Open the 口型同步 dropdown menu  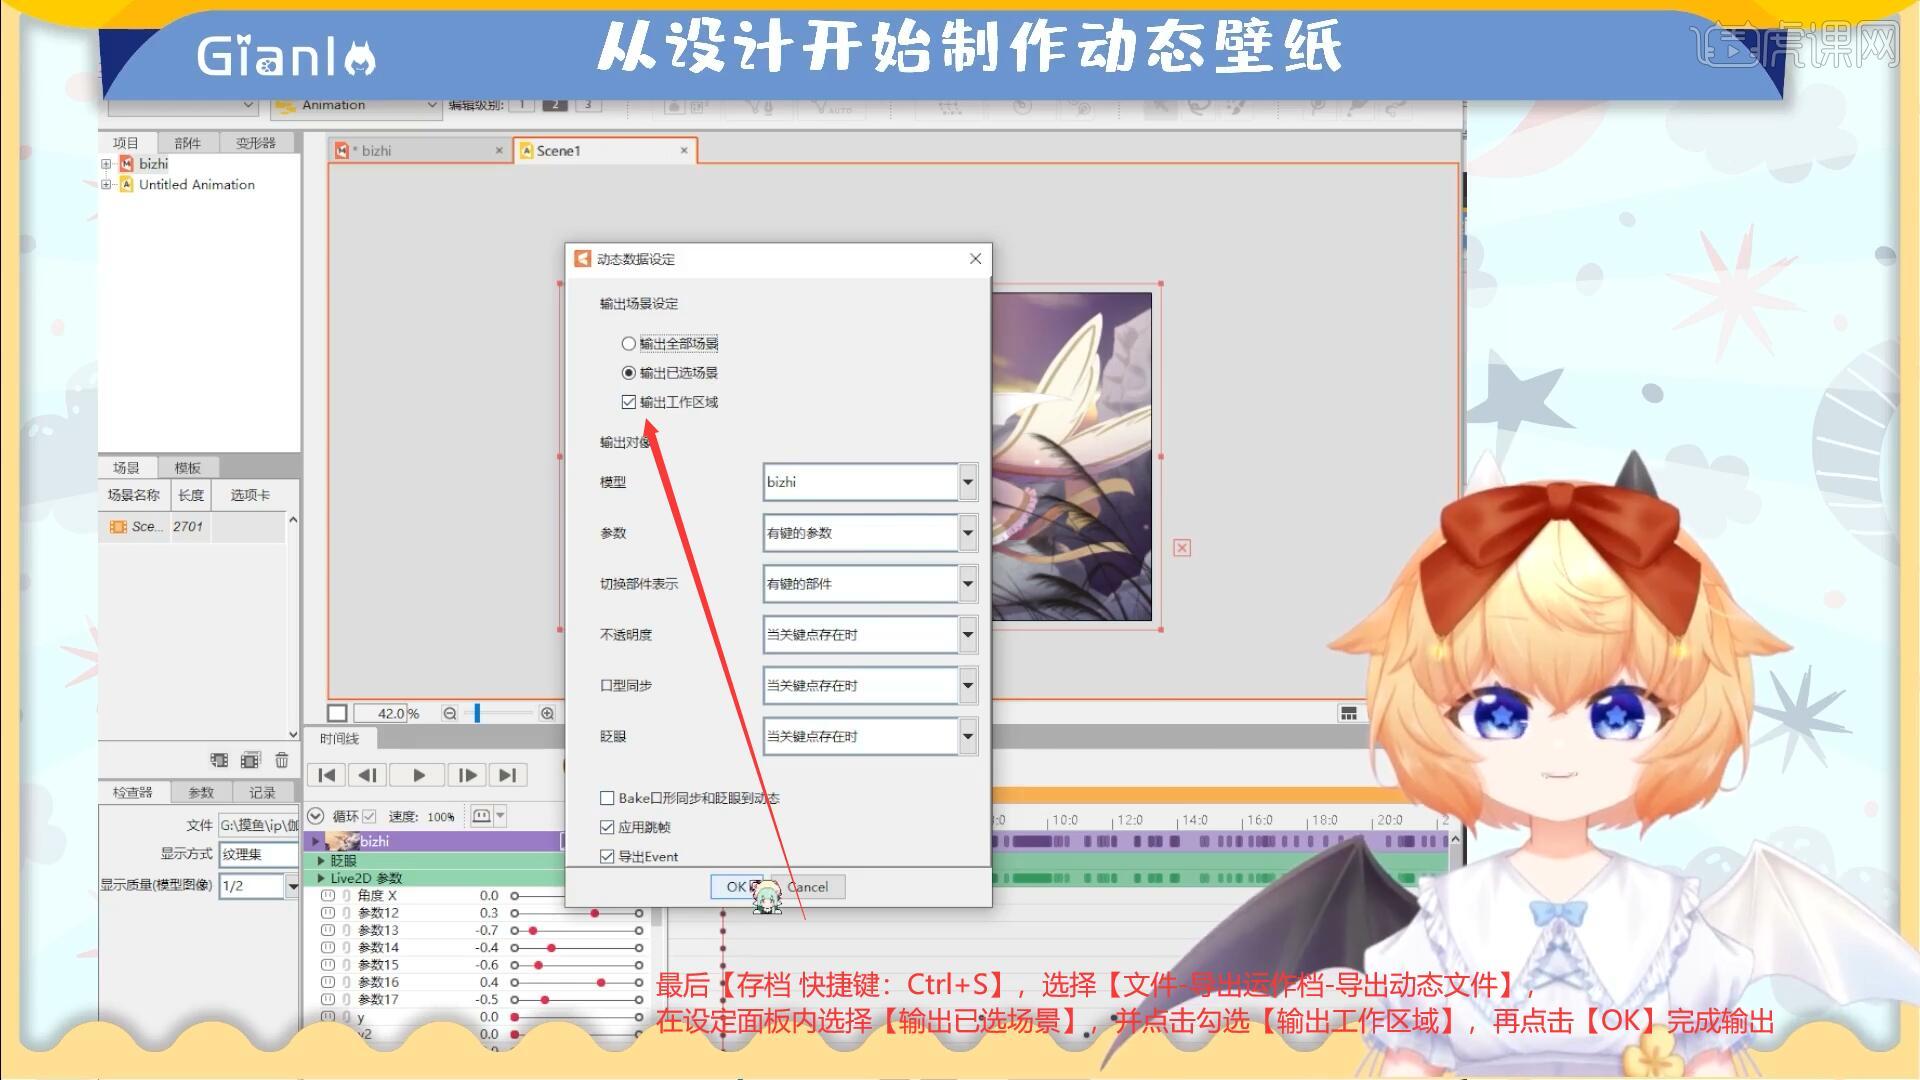coord(966,685)
